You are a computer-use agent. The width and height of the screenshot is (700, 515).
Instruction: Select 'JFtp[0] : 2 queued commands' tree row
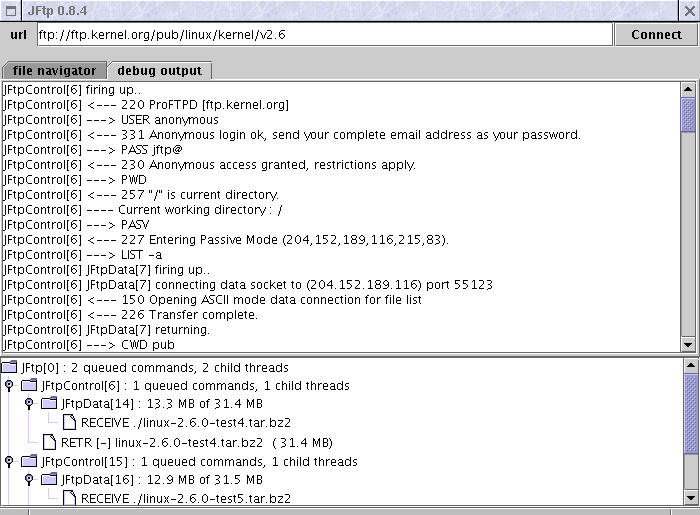click(x=155, y=368)
